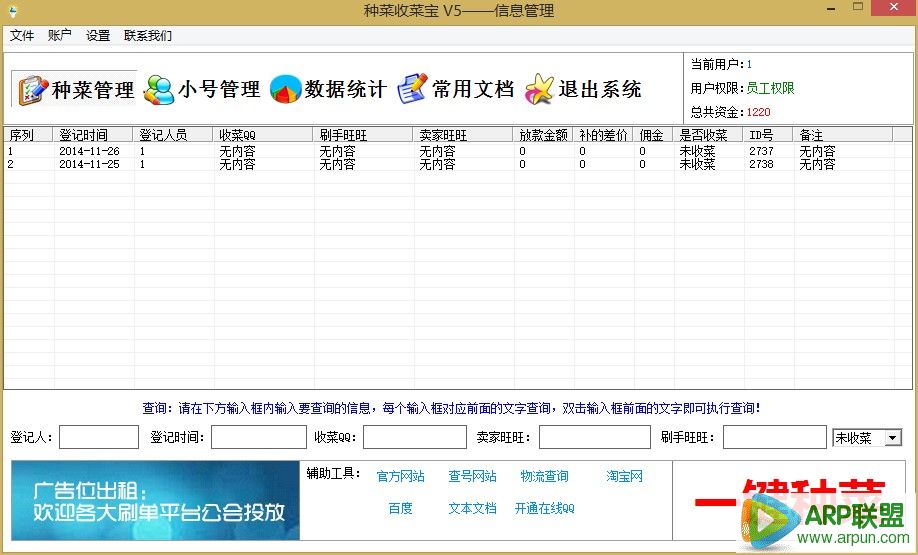Sort by ID号 column header

768,135
